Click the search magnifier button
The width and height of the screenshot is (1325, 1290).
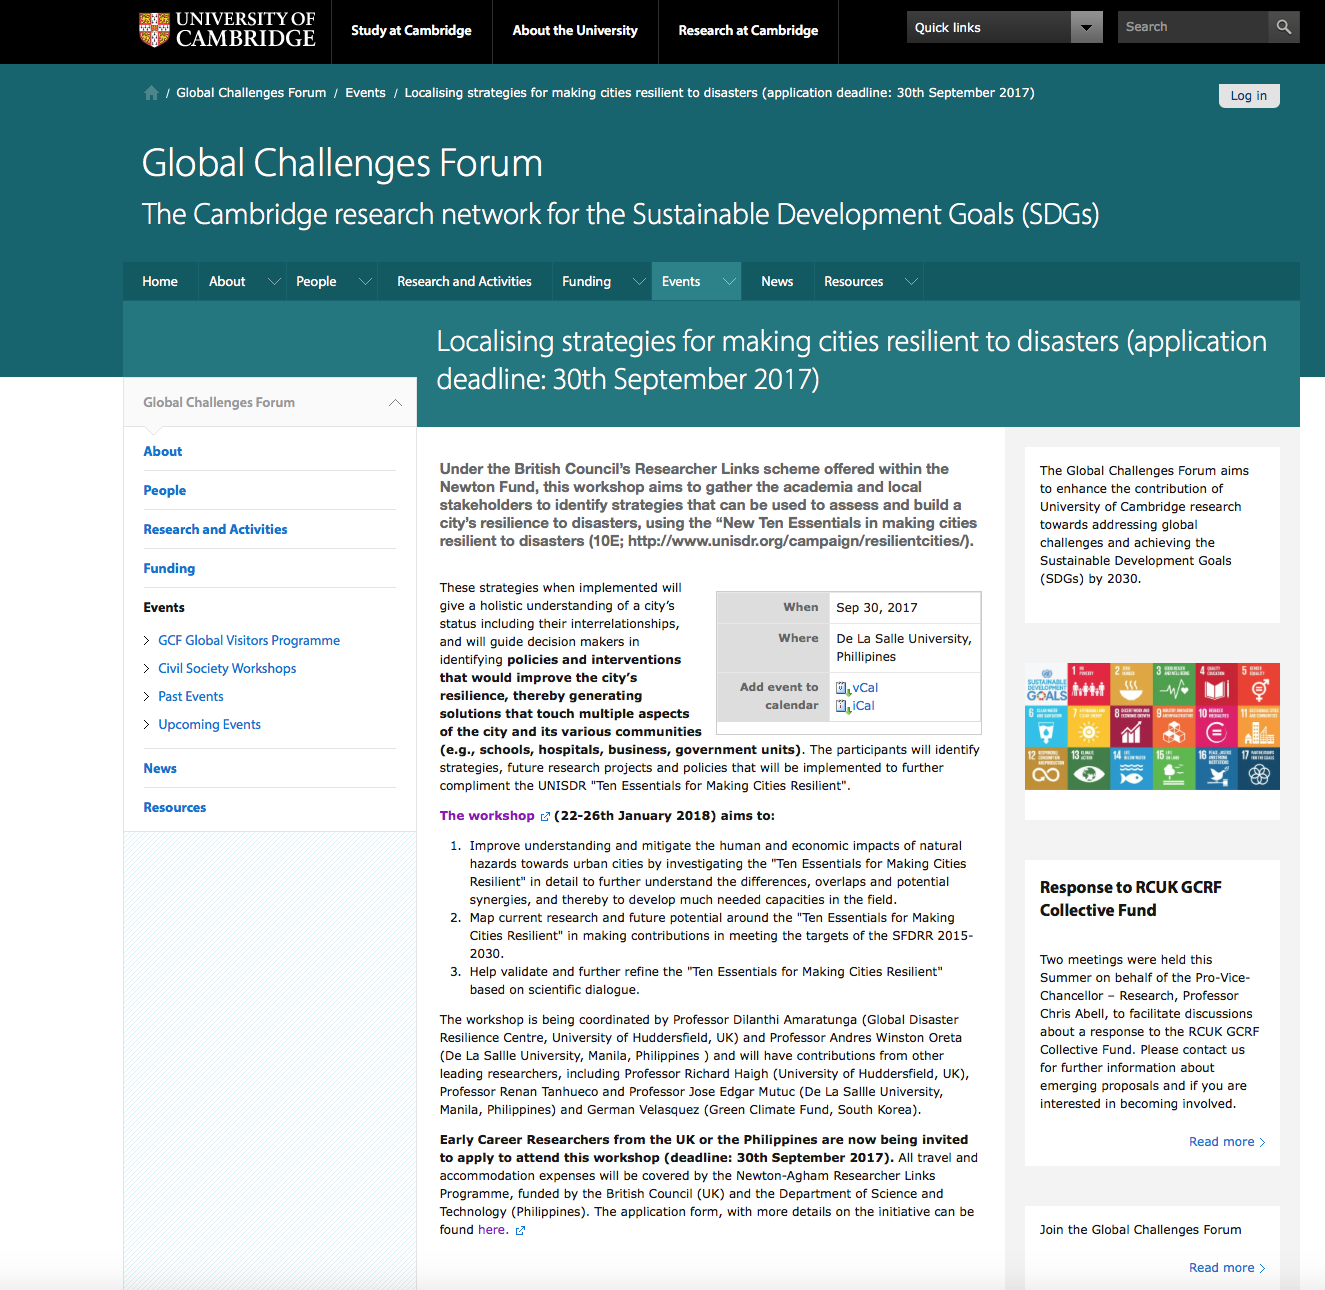[x=1284, y=27]
